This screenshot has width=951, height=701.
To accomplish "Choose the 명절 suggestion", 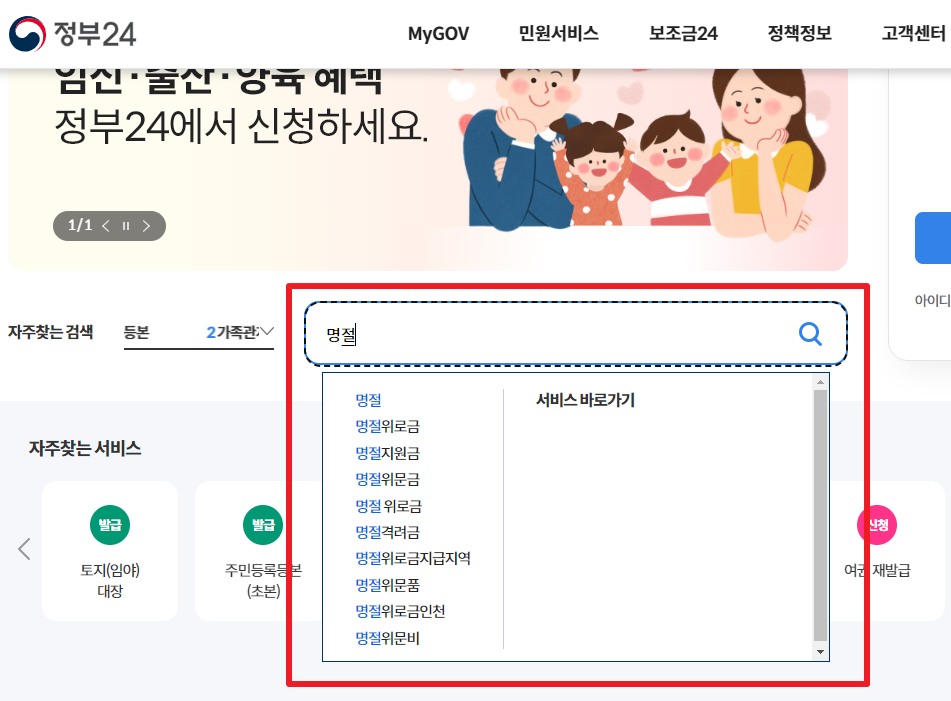I will tap(368, 400).
